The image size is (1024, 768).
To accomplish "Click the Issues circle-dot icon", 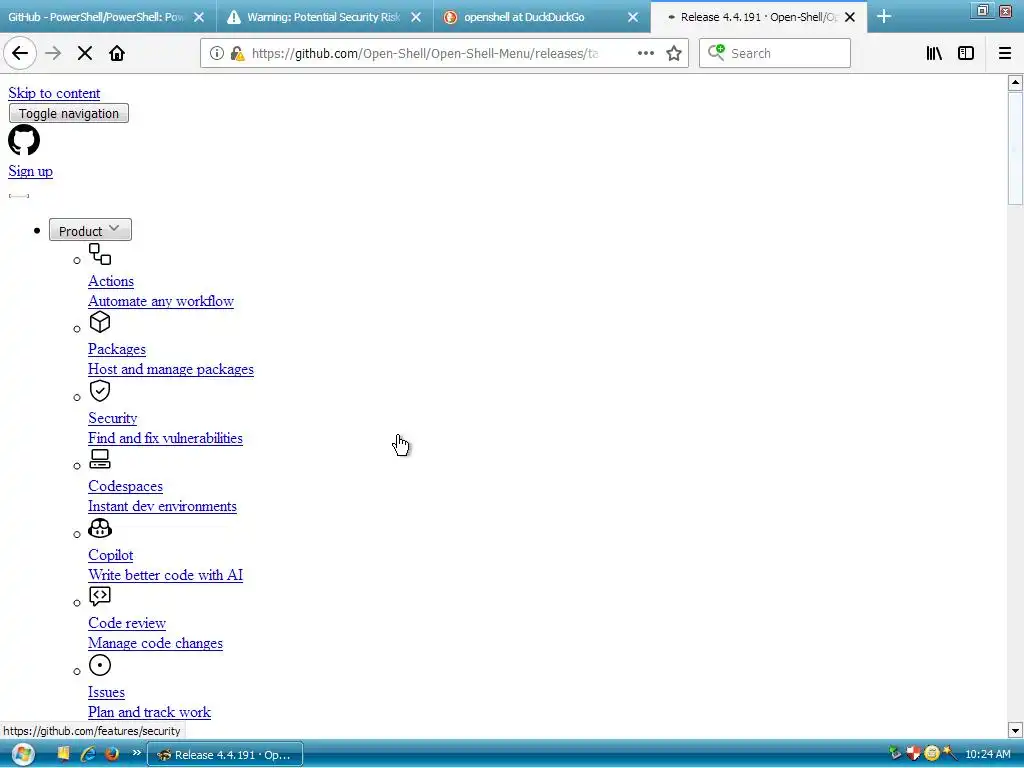I will (x=100, y=665).
